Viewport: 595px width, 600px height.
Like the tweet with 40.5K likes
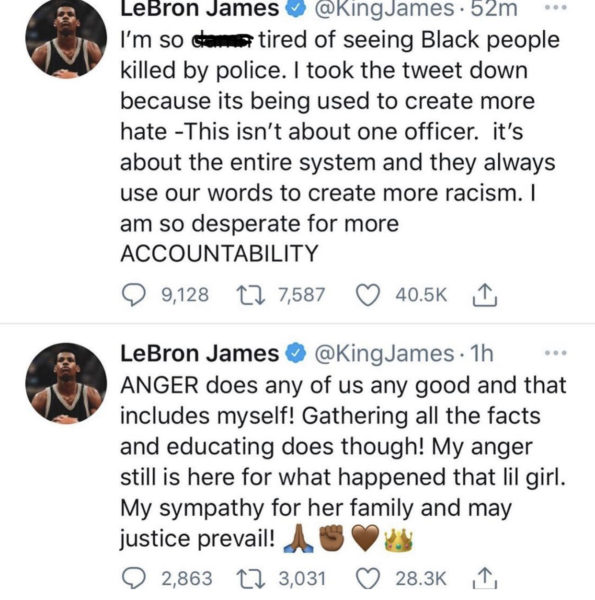[368, 295]
